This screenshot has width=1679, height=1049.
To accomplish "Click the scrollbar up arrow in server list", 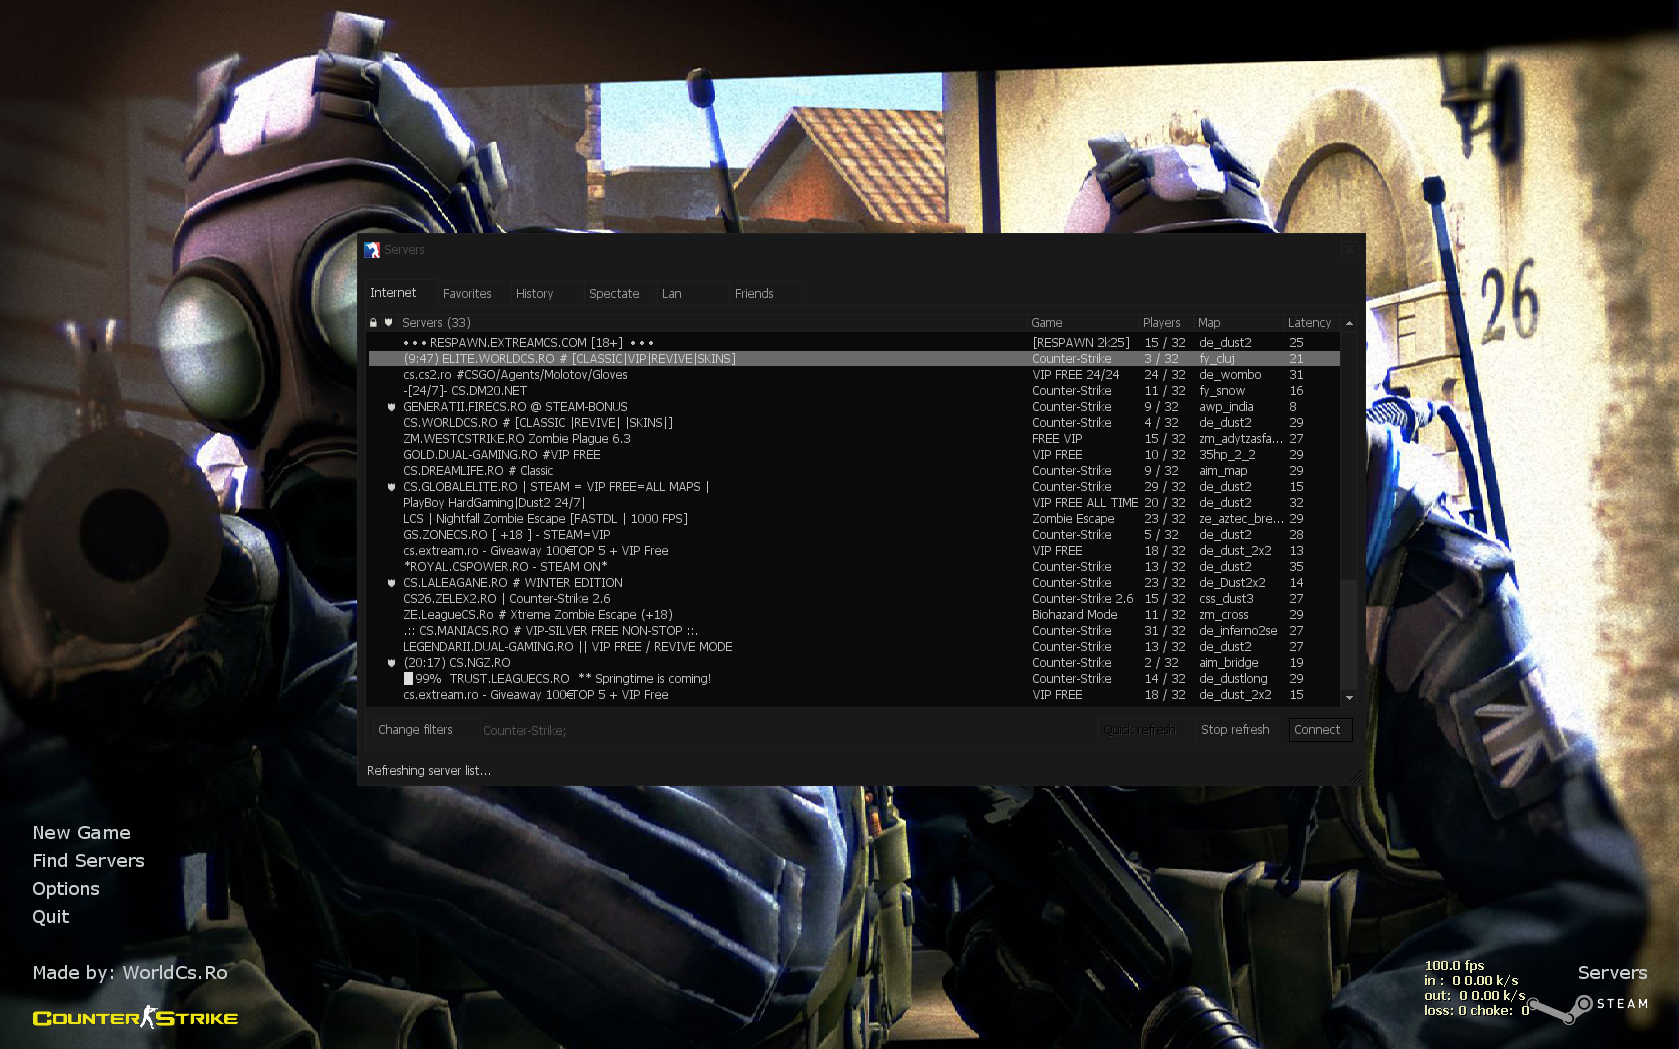I will click(1349, 323).
